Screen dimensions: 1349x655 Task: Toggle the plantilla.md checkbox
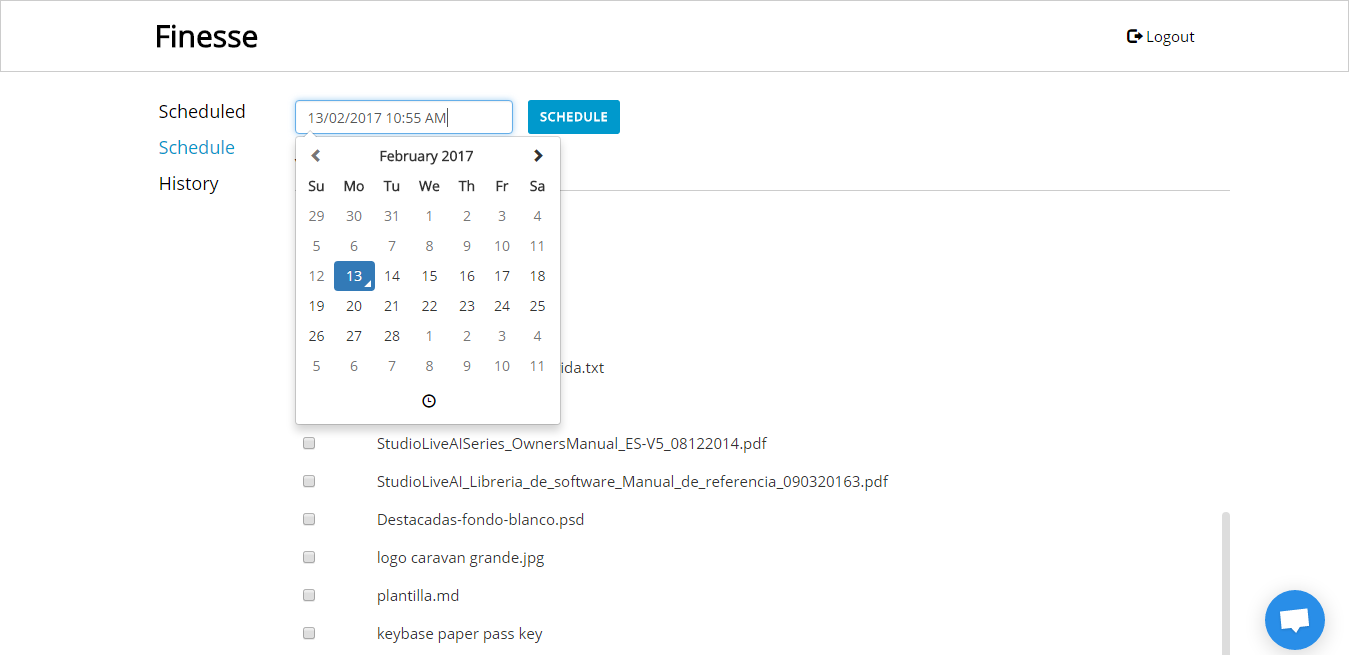(309, 595)
